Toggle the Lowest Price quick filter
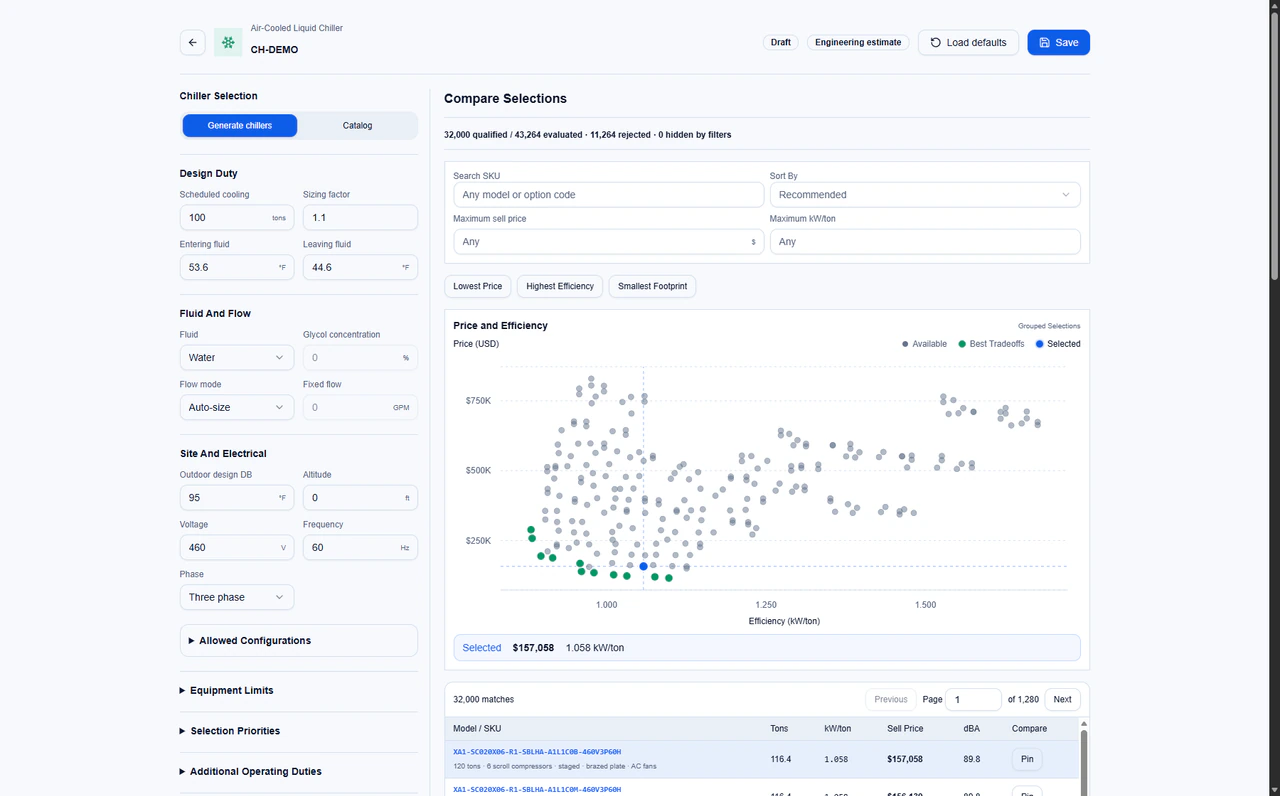 point(478,286)
